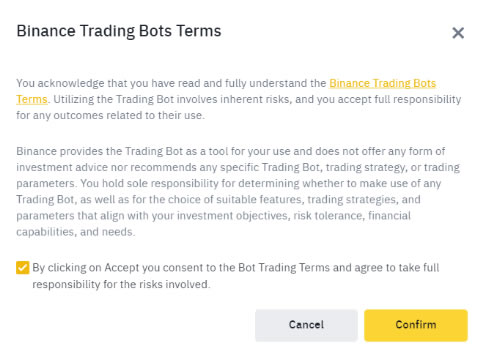500x360 pixels.
Task: Click the "capabilities, and needs" text line
Action: (76, 232)
